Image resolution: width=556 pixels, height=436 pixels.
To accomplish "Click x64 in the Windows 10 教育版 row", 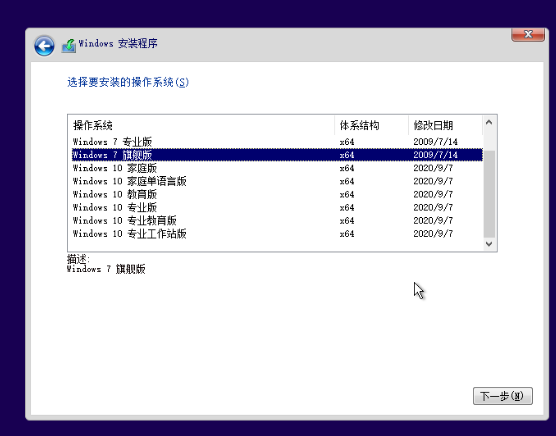I will point(347,194).
